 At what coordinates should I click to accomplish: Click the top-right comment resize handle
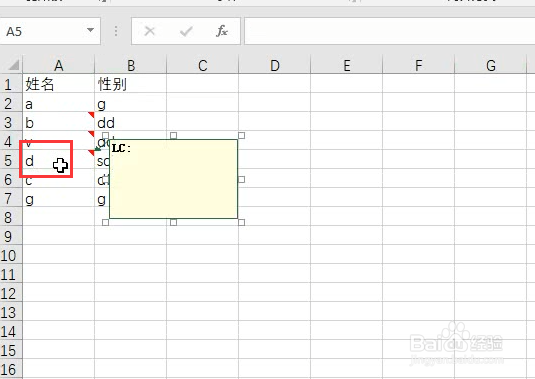tap(241, 136)
